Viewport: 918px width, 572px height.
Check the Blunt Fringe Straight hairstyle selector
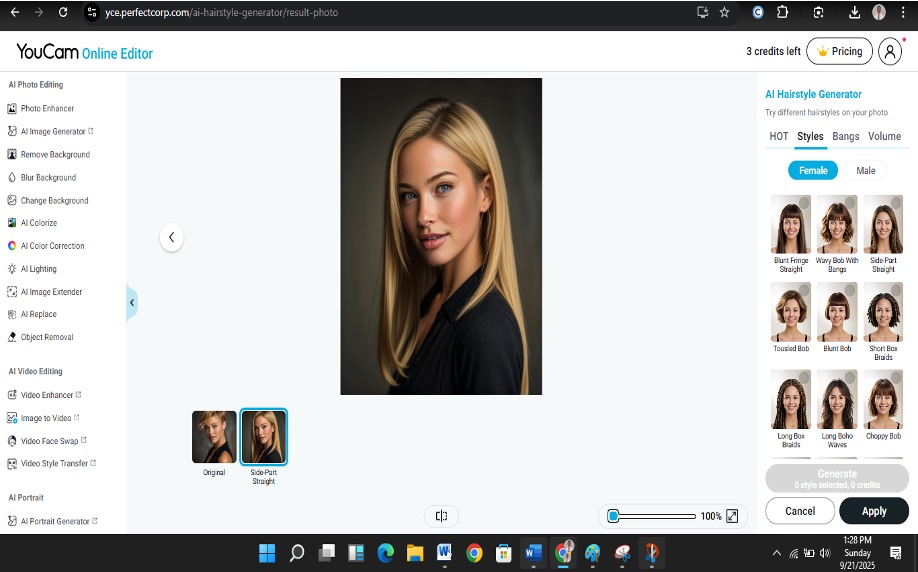click(x=804, y=204)
